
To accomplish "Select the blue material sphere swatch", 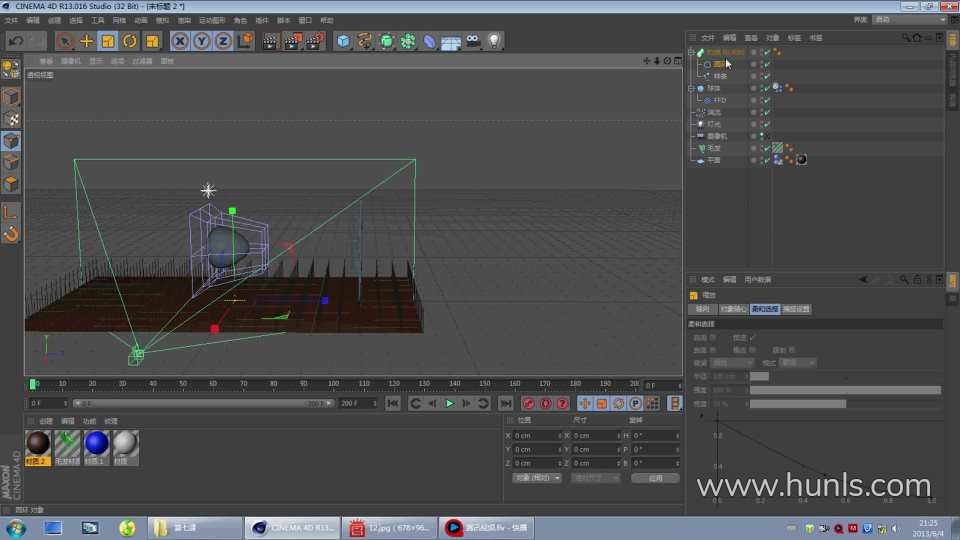I will pyautogui.click(x=96, y=443).
